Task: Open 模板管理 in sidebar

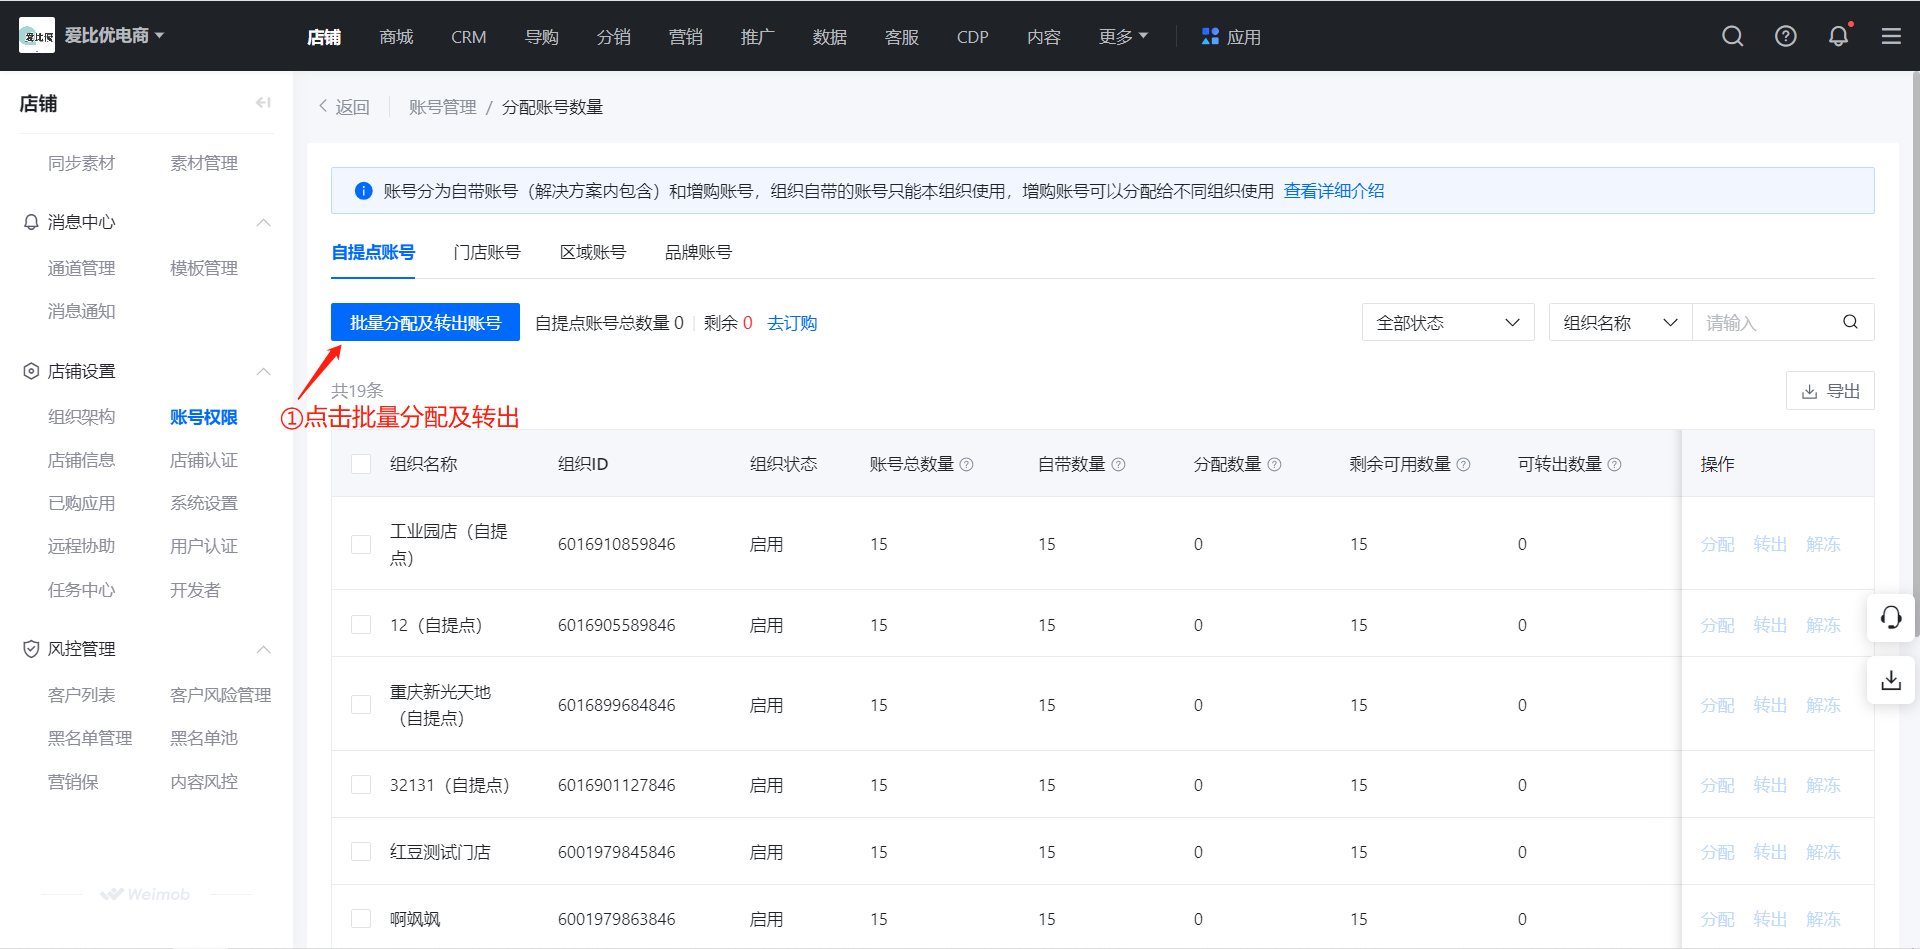Action: pos(203,268)
